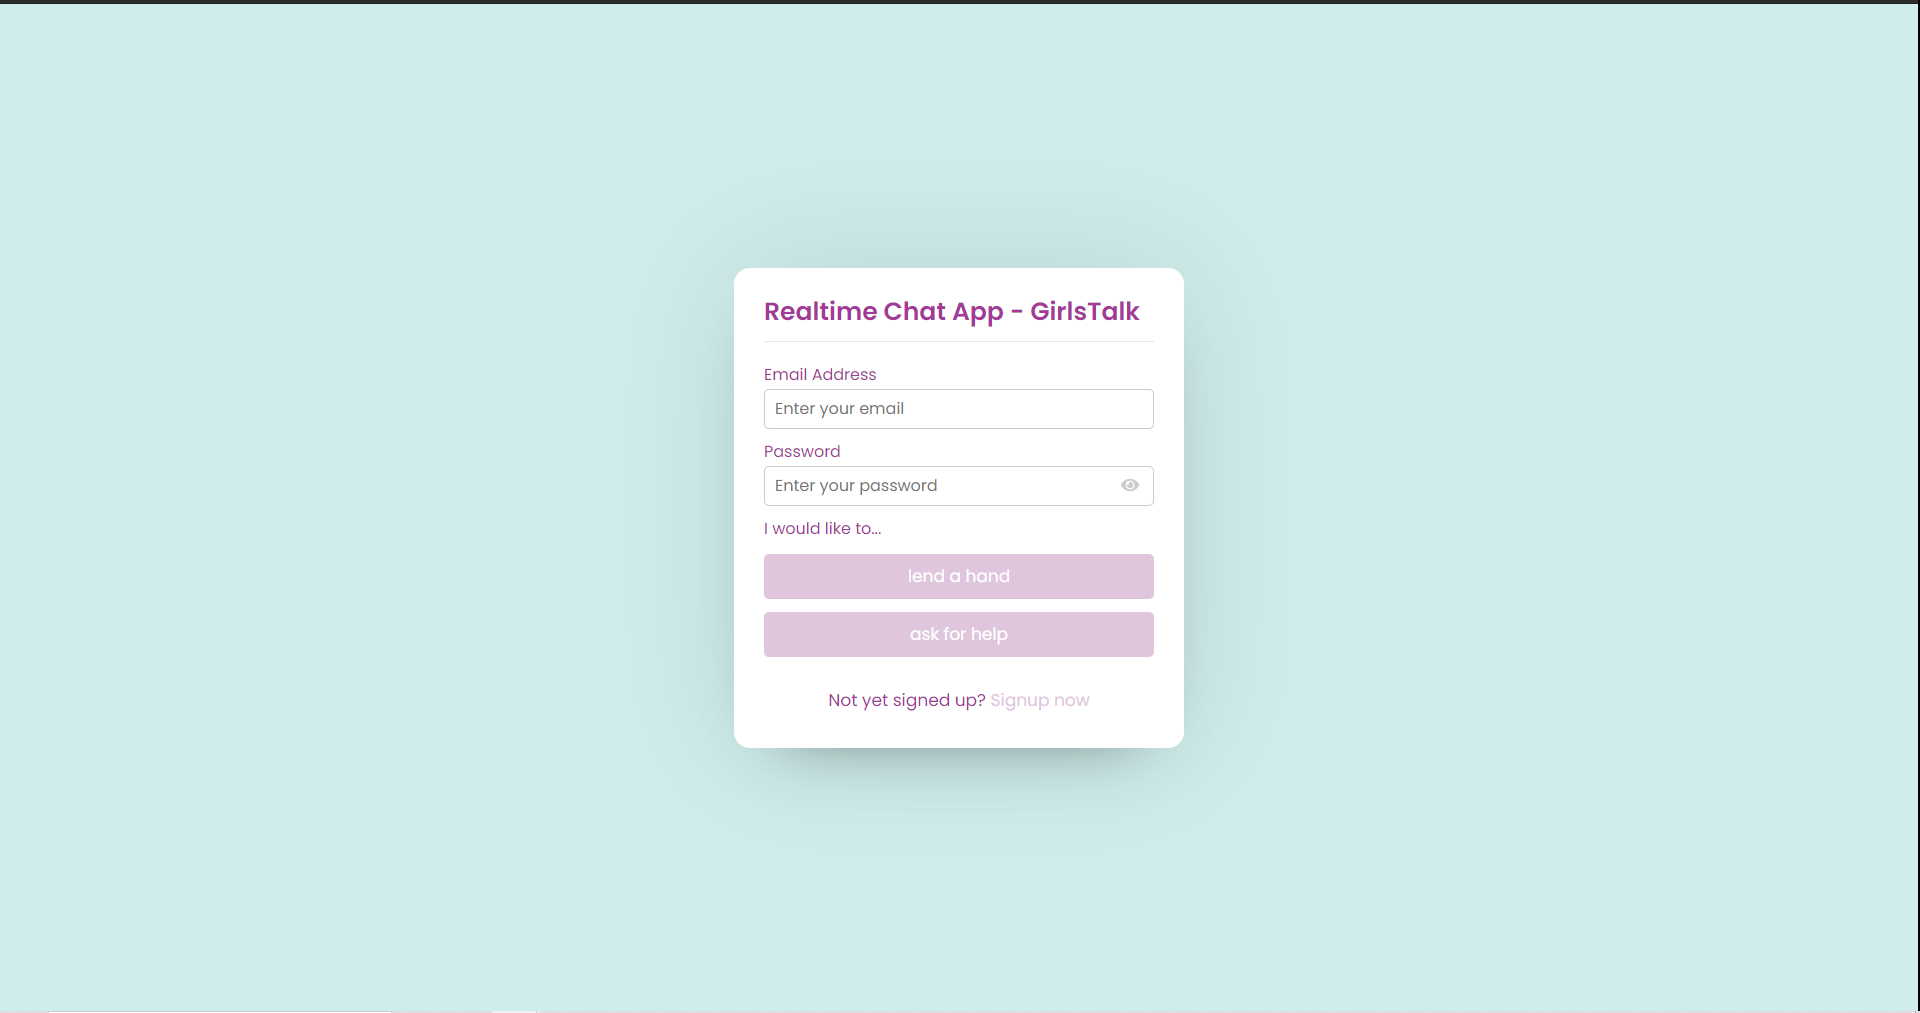
Task: Select the 'ask for help' button
Action: coord(958,634)
